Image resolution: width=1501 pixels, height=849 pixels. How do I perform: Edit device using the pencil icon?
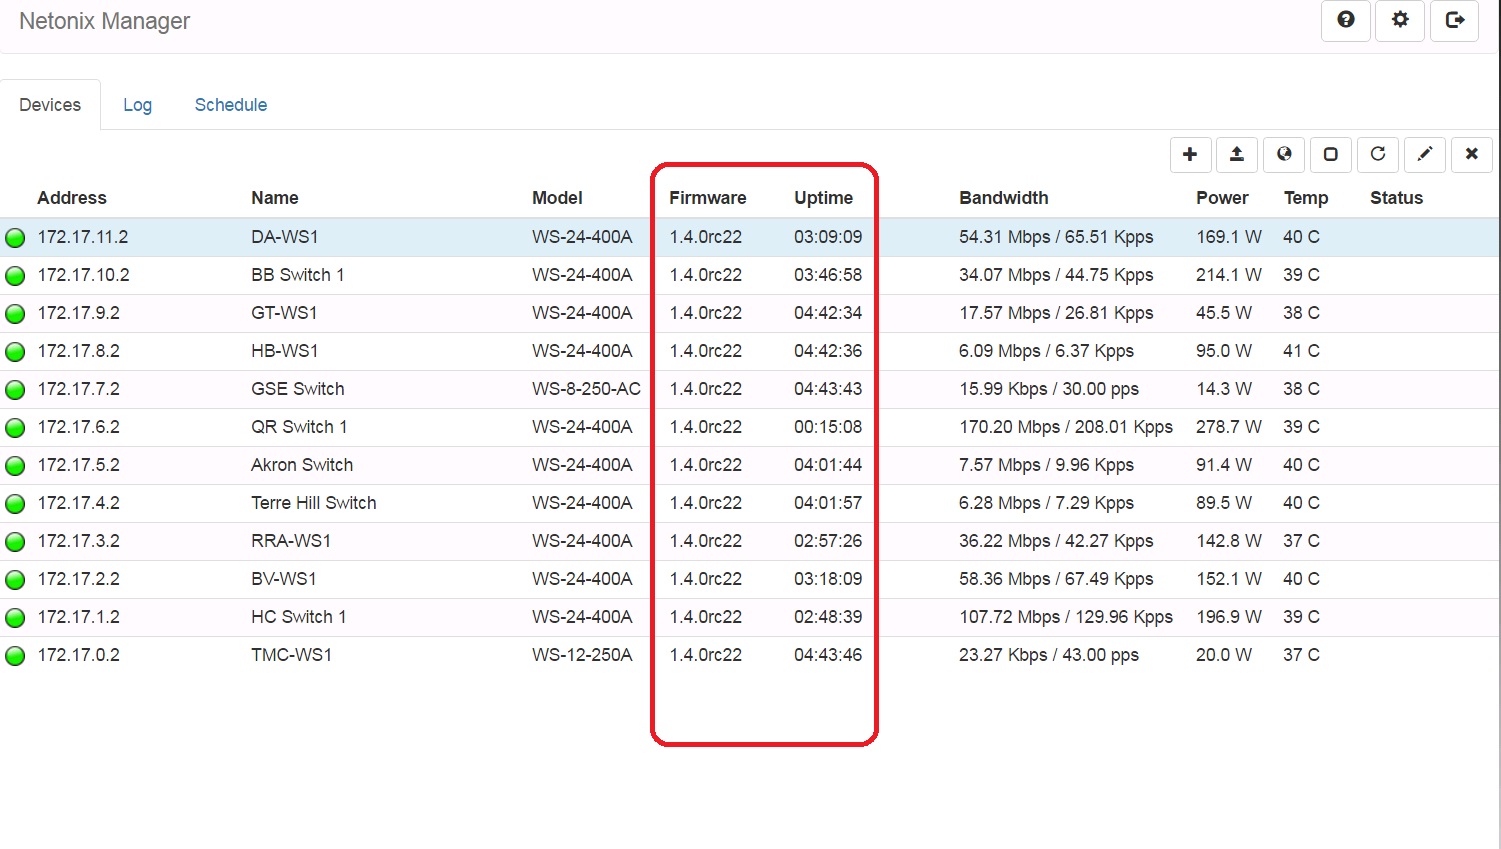[1425, 154]
